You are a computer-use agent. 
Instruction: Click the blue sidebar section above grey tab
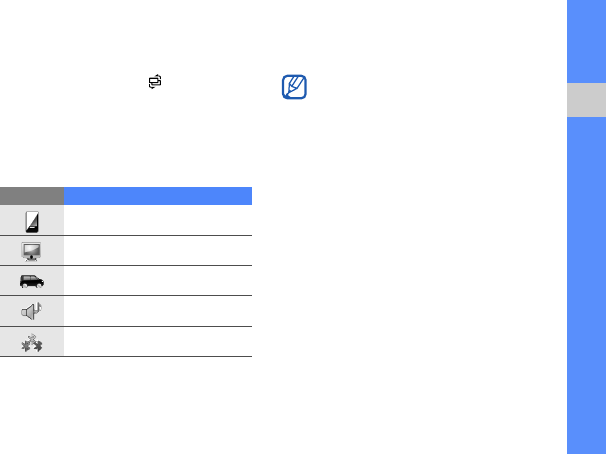click(586, 41)
